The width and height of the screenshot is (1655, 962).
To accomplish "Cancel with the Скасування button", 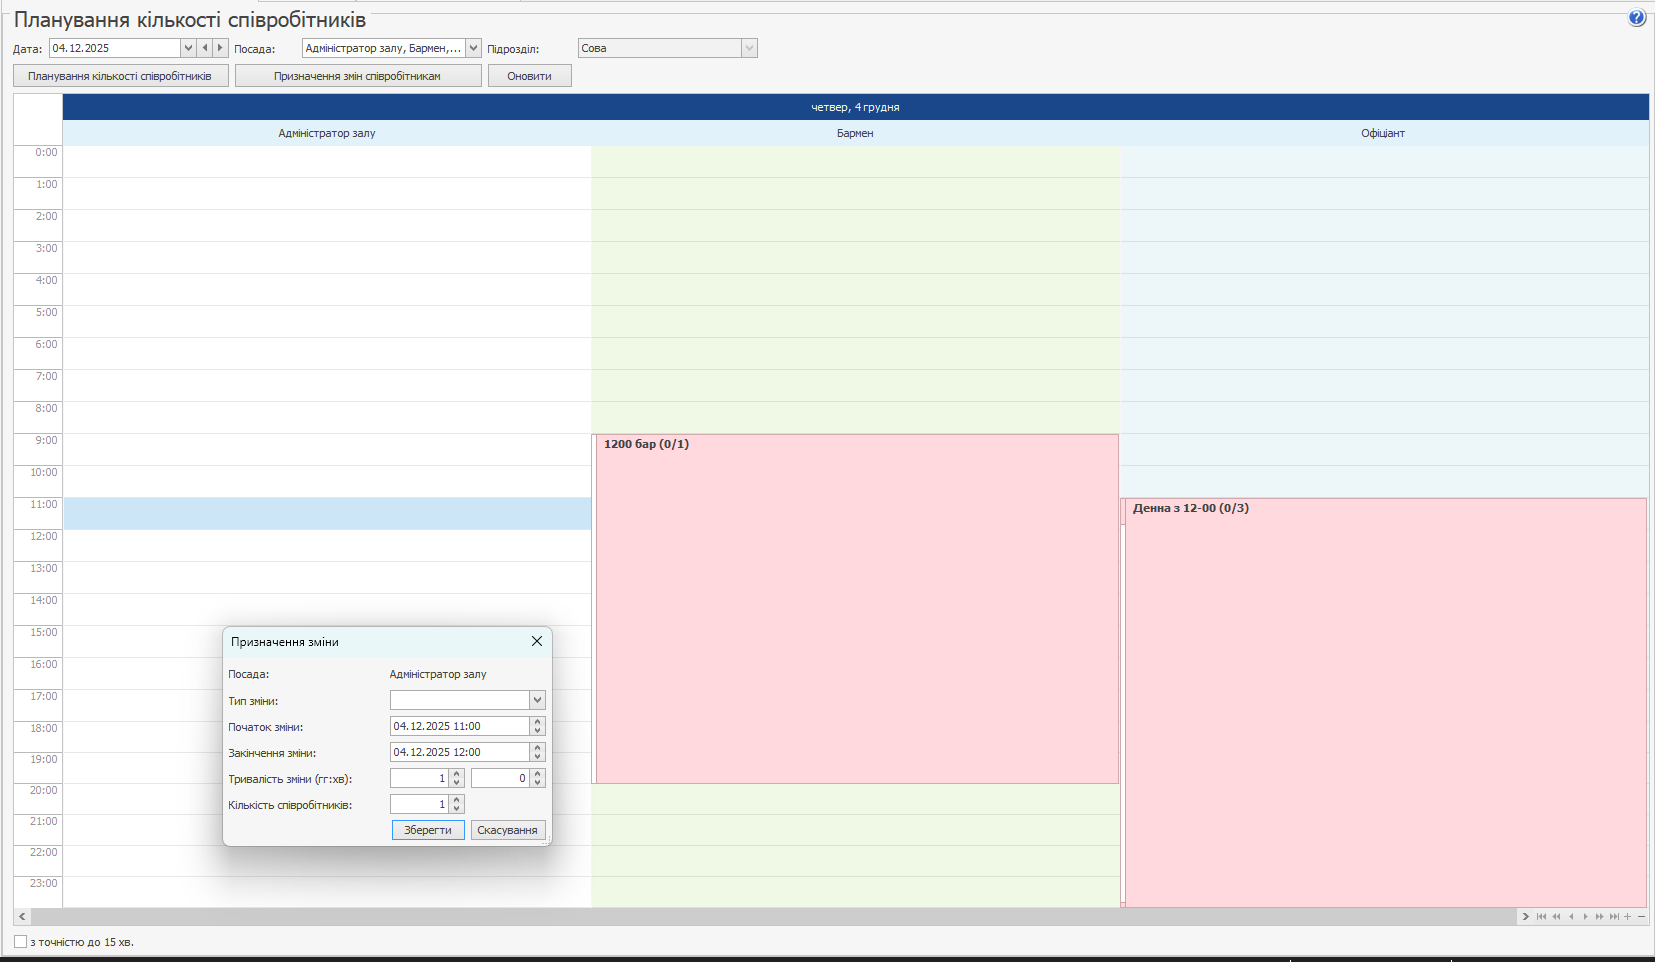I will click(507, 830).
